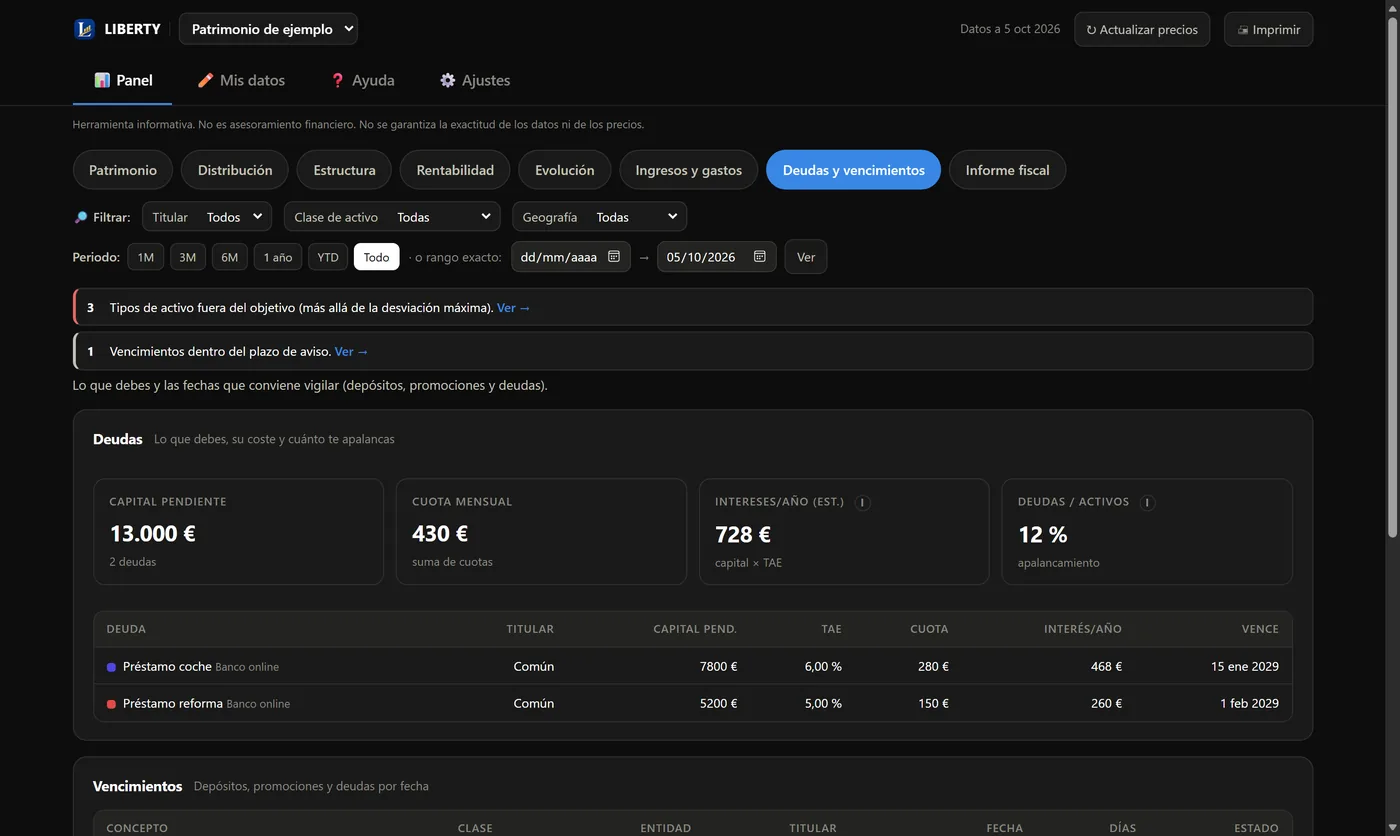The height and width of the screenshot is (836, 1400).
Task: Expand the Clase de activo filter dropdown
Action: [x=392, y=217]
